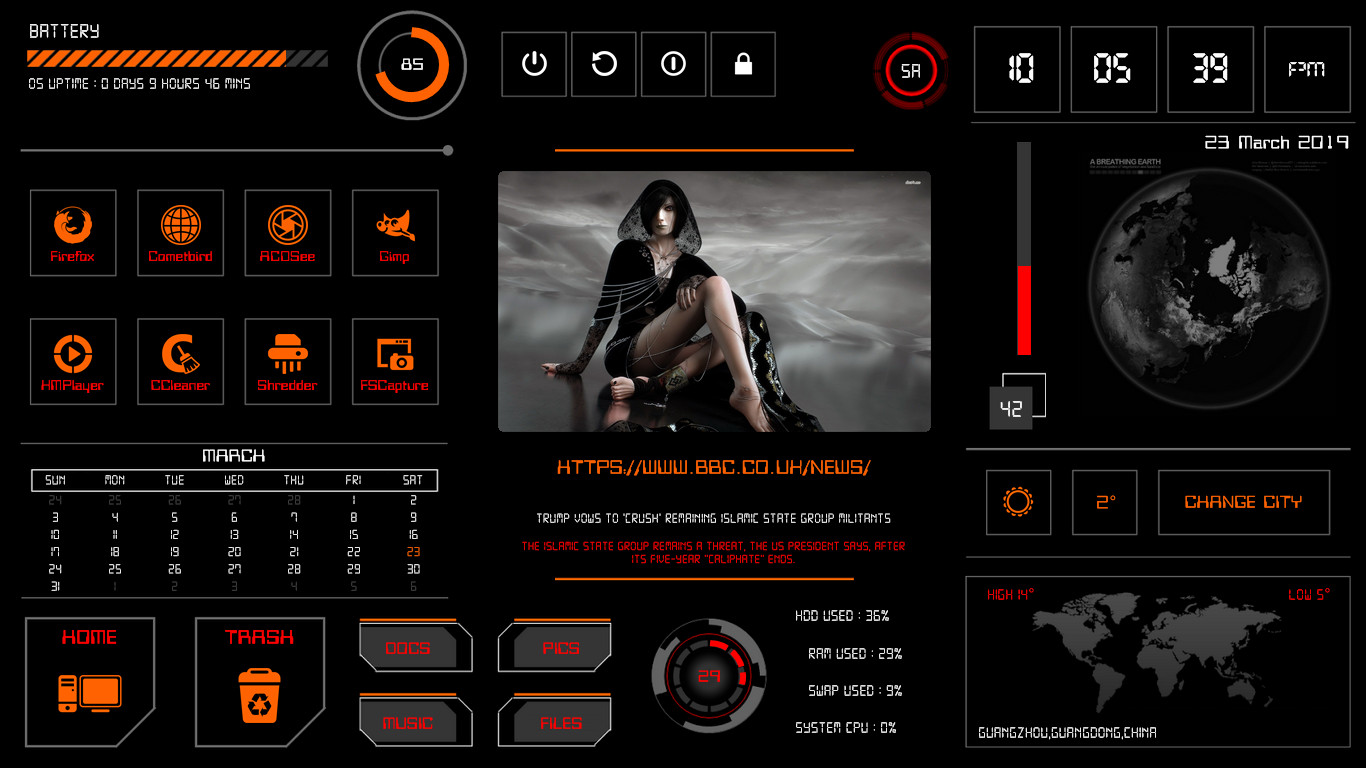Click the date text 23 March 2019
The image size is (1366, 768).
click(1276, 142)
